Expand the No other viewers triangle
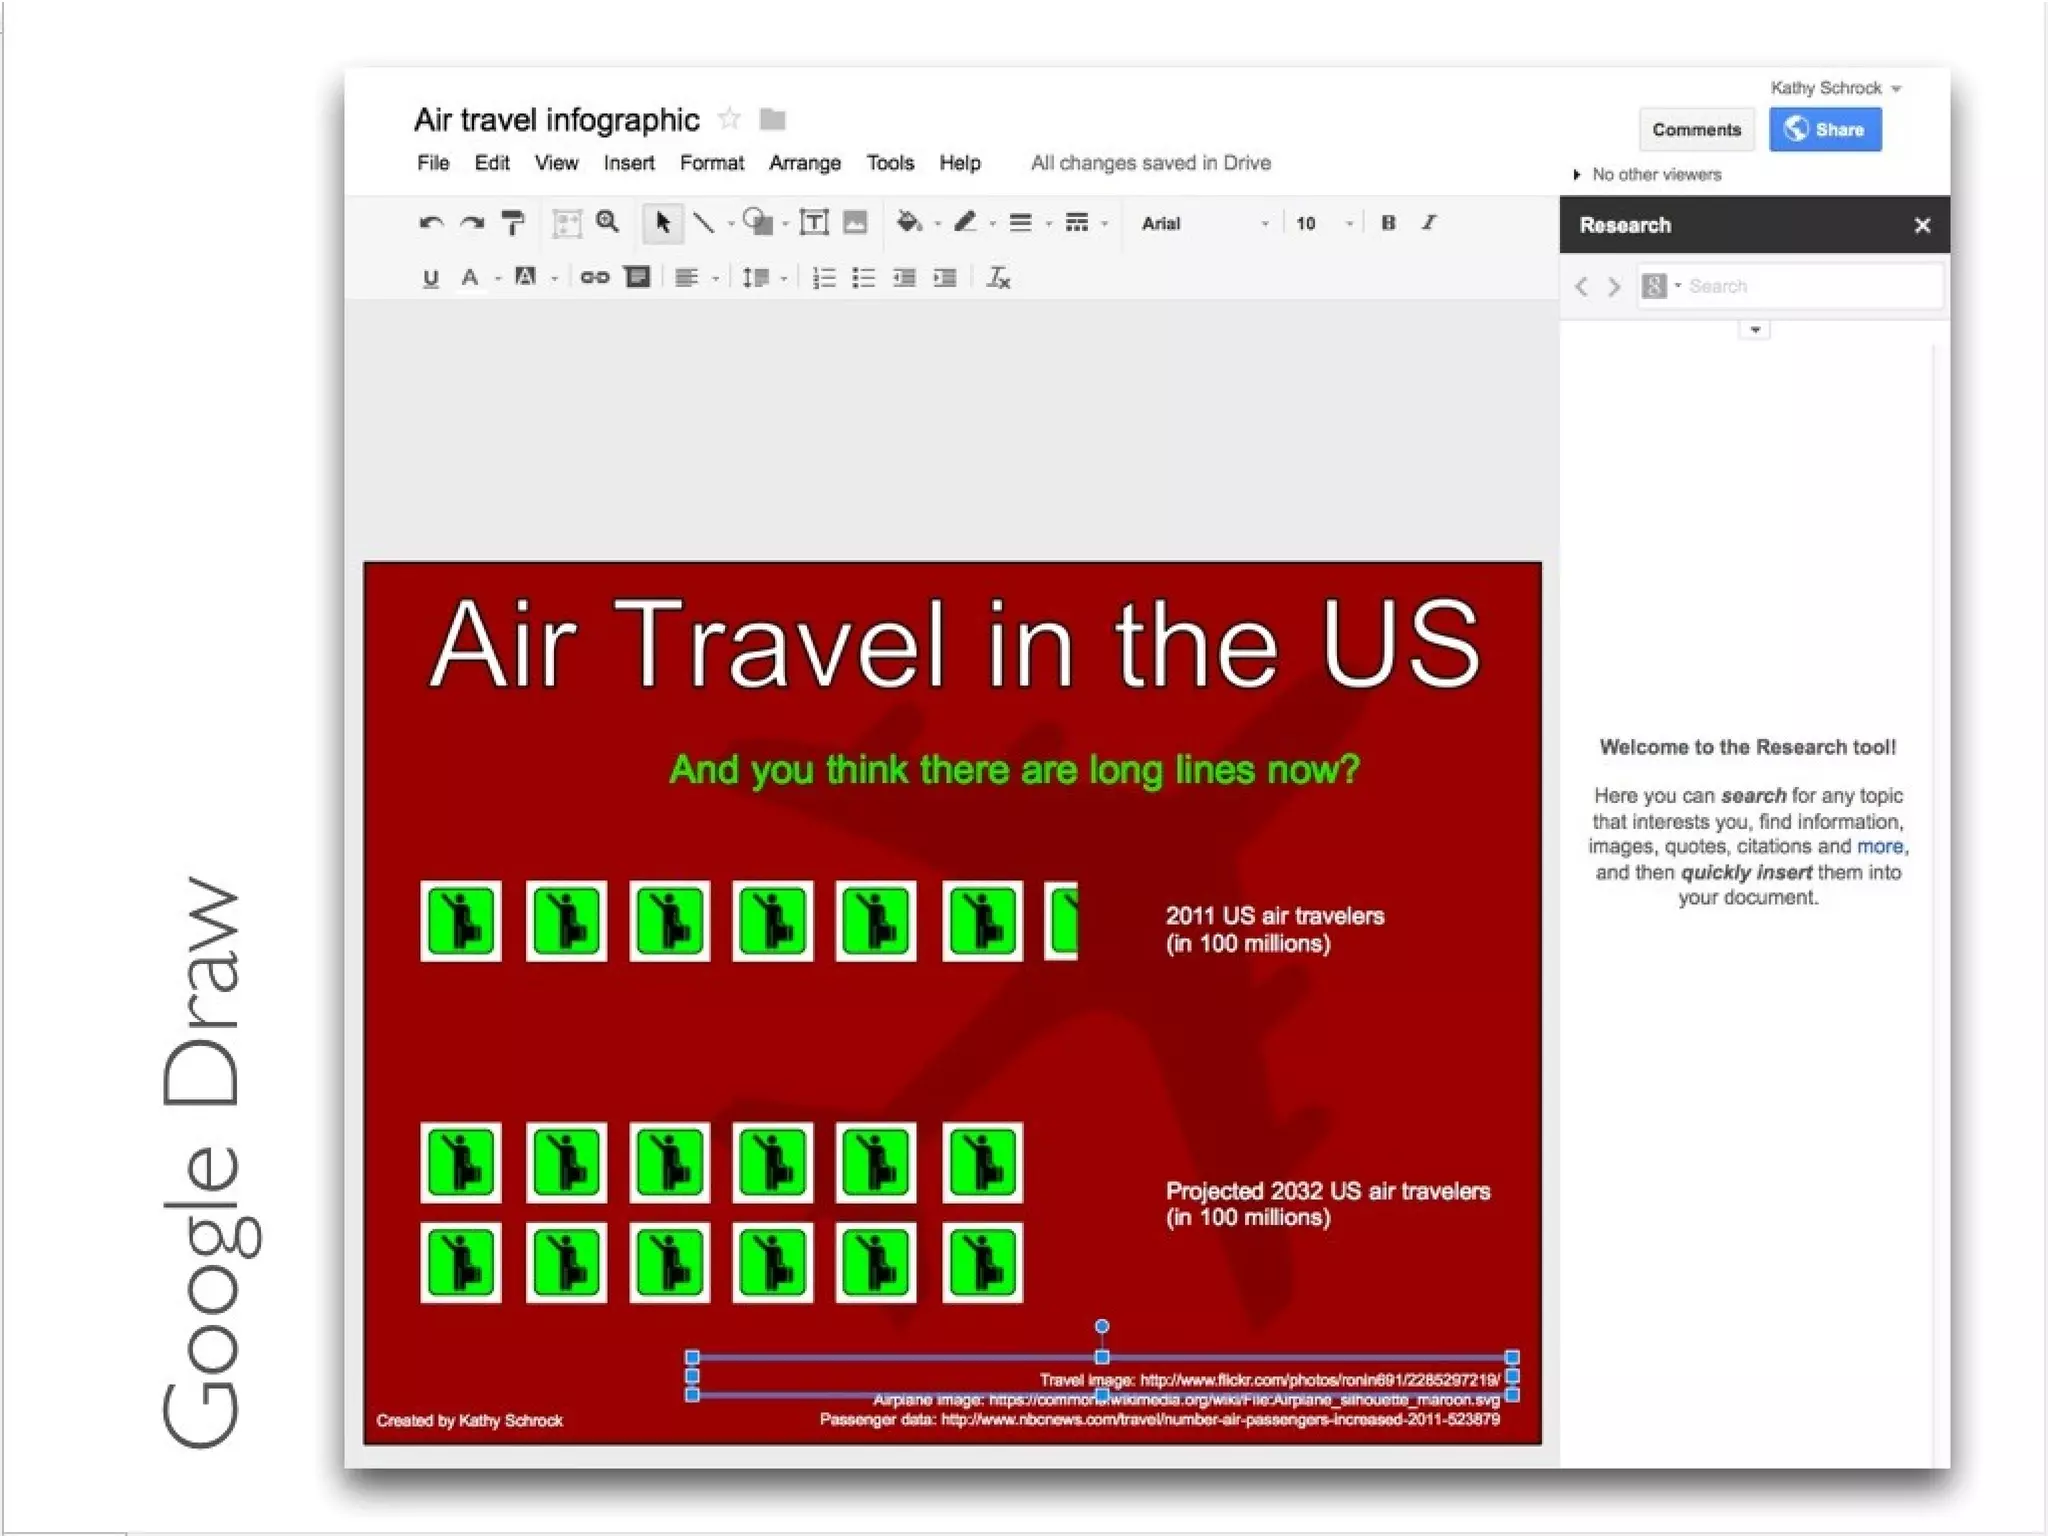The height and width of the screenshot is (1536, 2048). (x=1577, y=175)
